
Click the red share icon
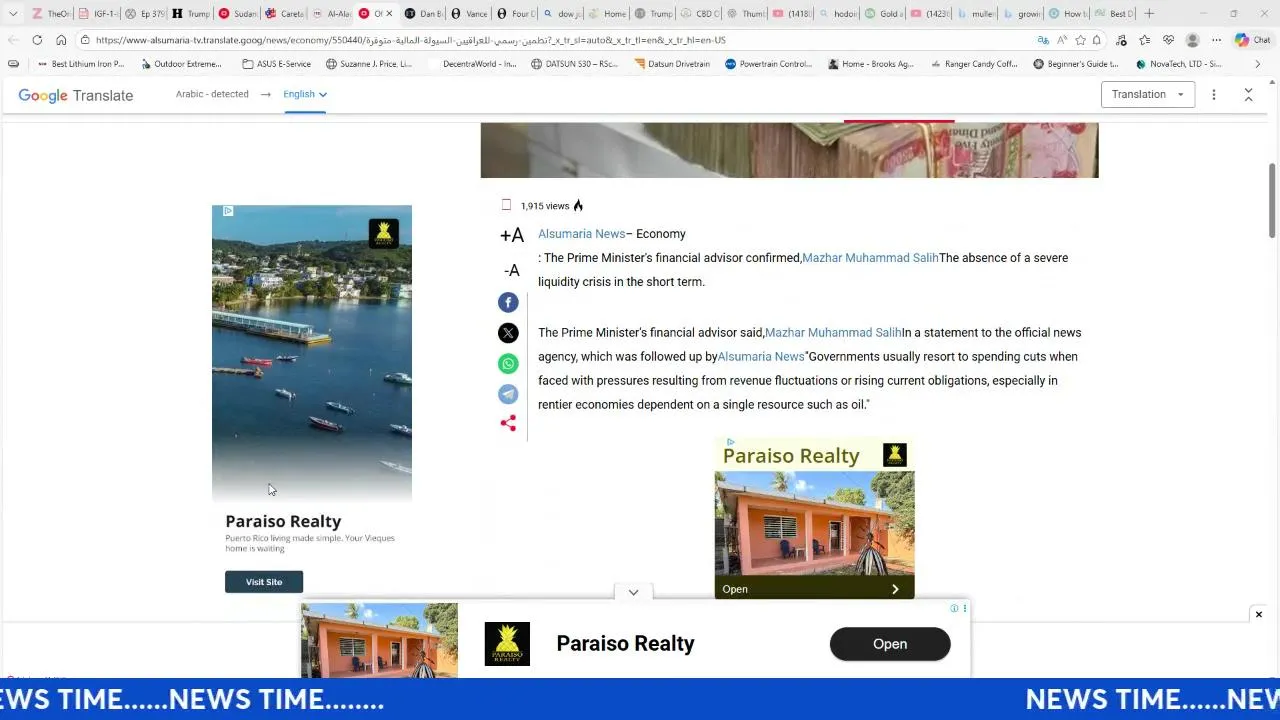(508, 423)
